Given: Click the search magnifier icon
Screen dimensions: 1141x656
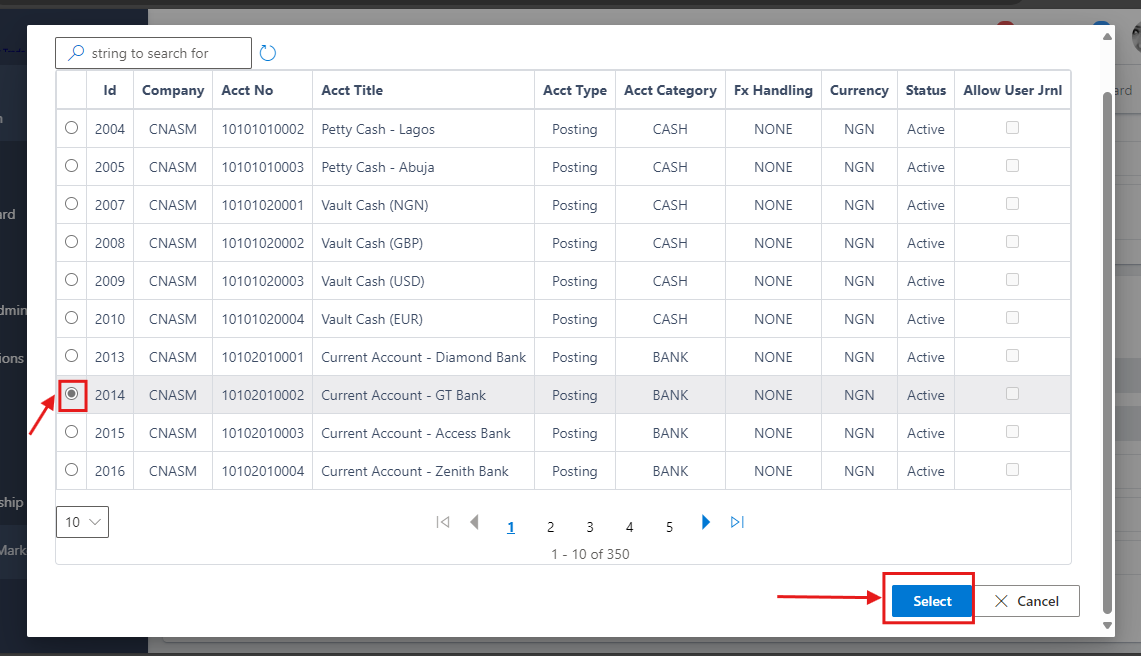Looking at the screenshot, I should 76,52.
